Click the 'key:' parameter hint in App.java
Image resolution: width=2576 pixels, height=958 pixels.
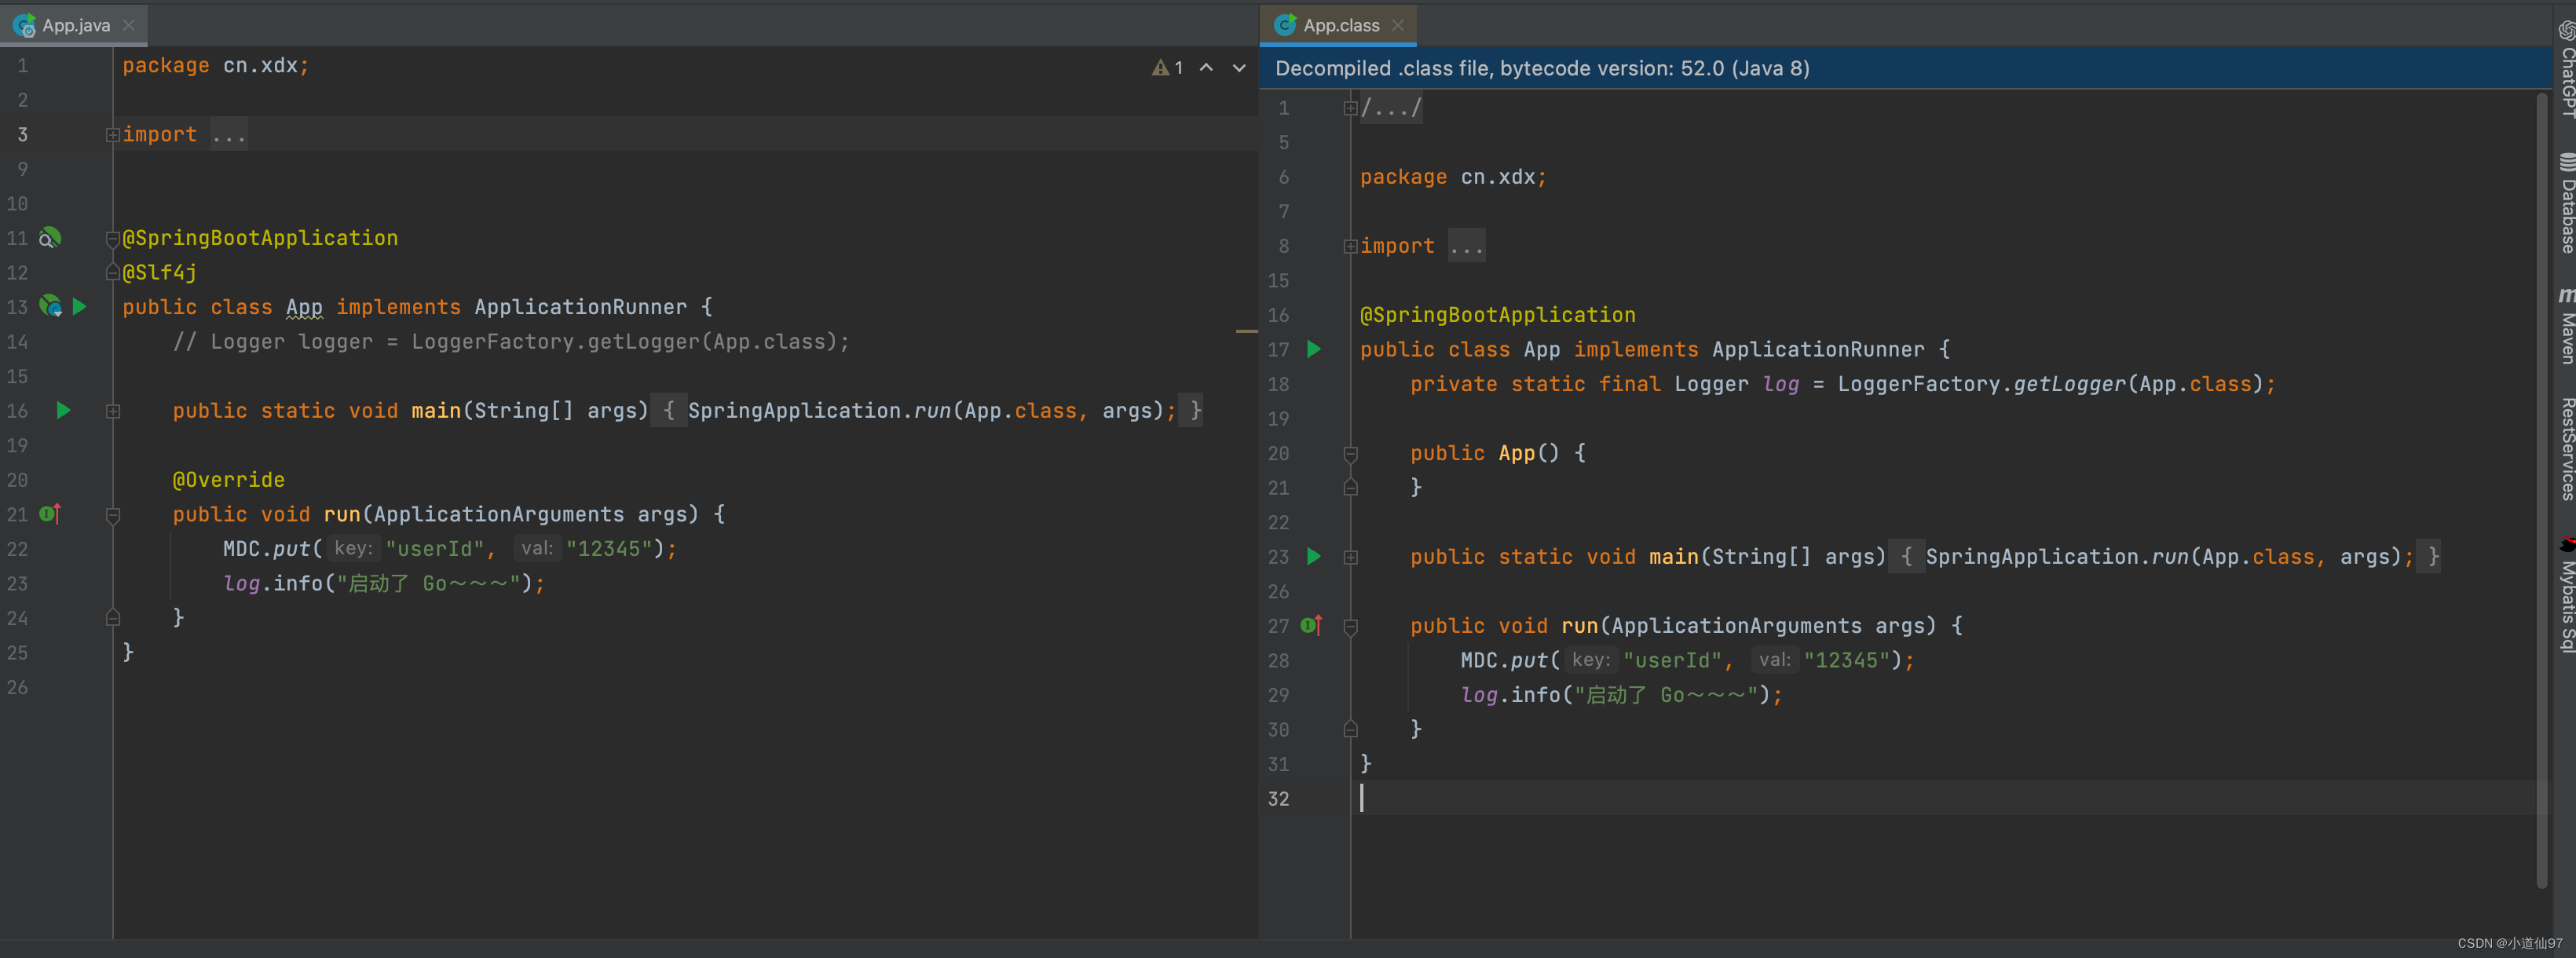point(353,548)
